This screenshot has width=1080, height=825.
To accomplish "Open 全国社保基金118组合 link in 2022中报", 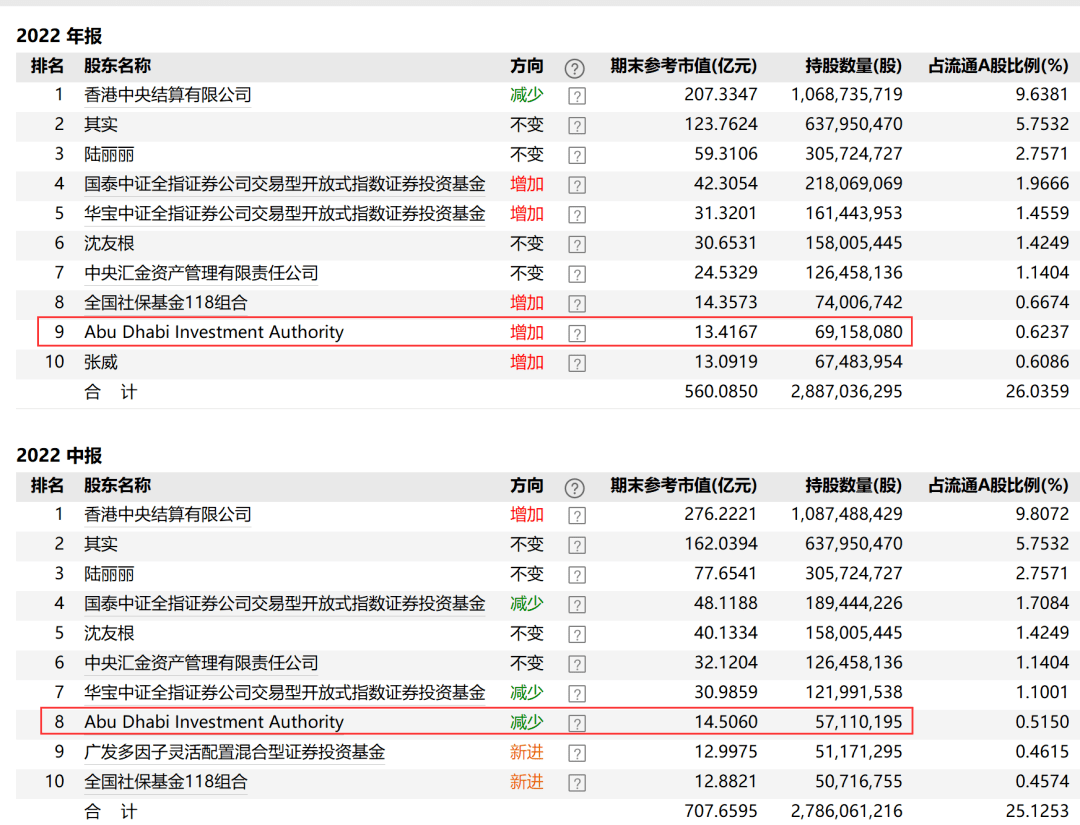I will pos(165,782).
